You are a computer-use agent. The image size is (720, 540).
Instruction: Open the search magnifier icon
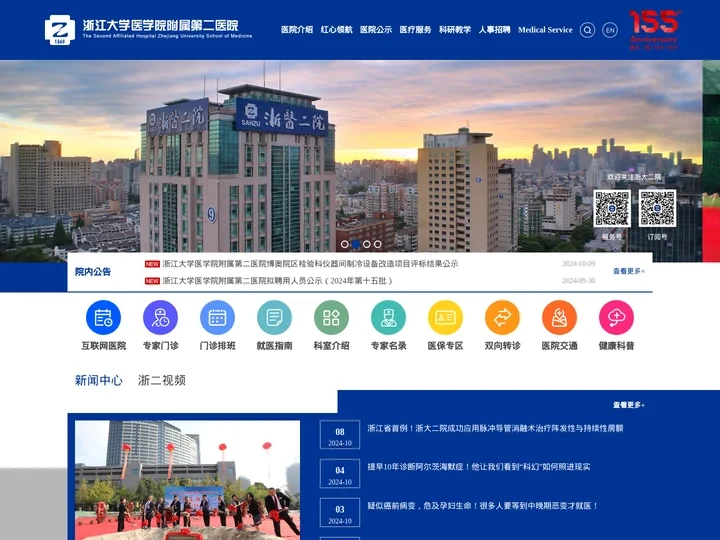click(x=587, y=30)
